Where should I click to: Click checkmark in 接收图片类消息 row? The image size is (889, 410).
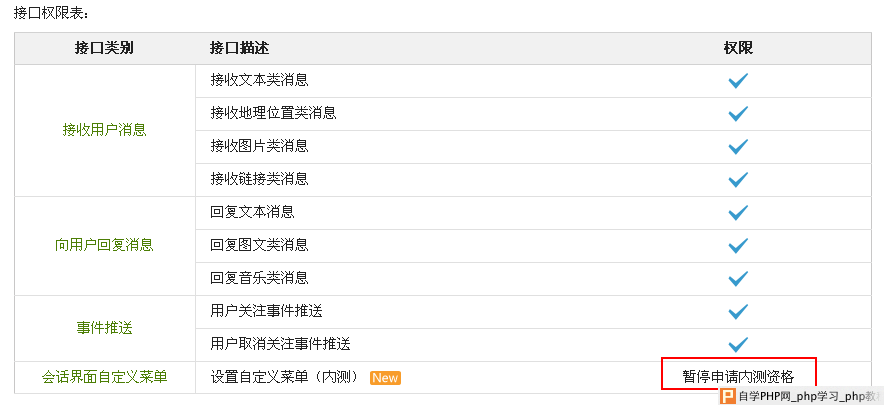tap(738, 147)
